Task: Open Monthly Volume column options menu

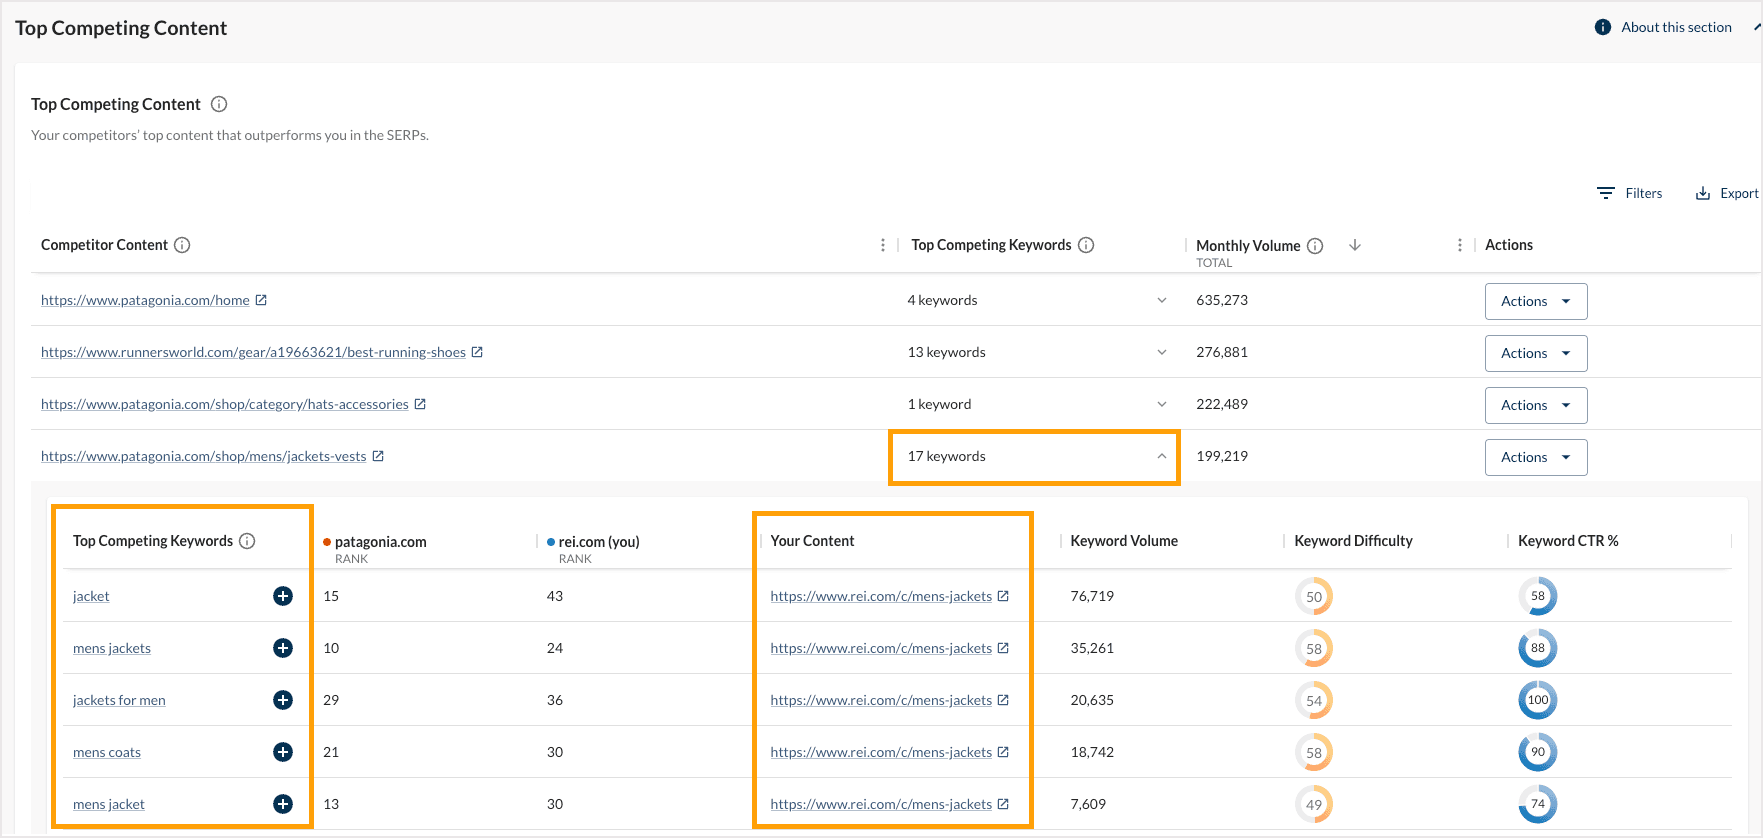Action: tap(1459, 245)
